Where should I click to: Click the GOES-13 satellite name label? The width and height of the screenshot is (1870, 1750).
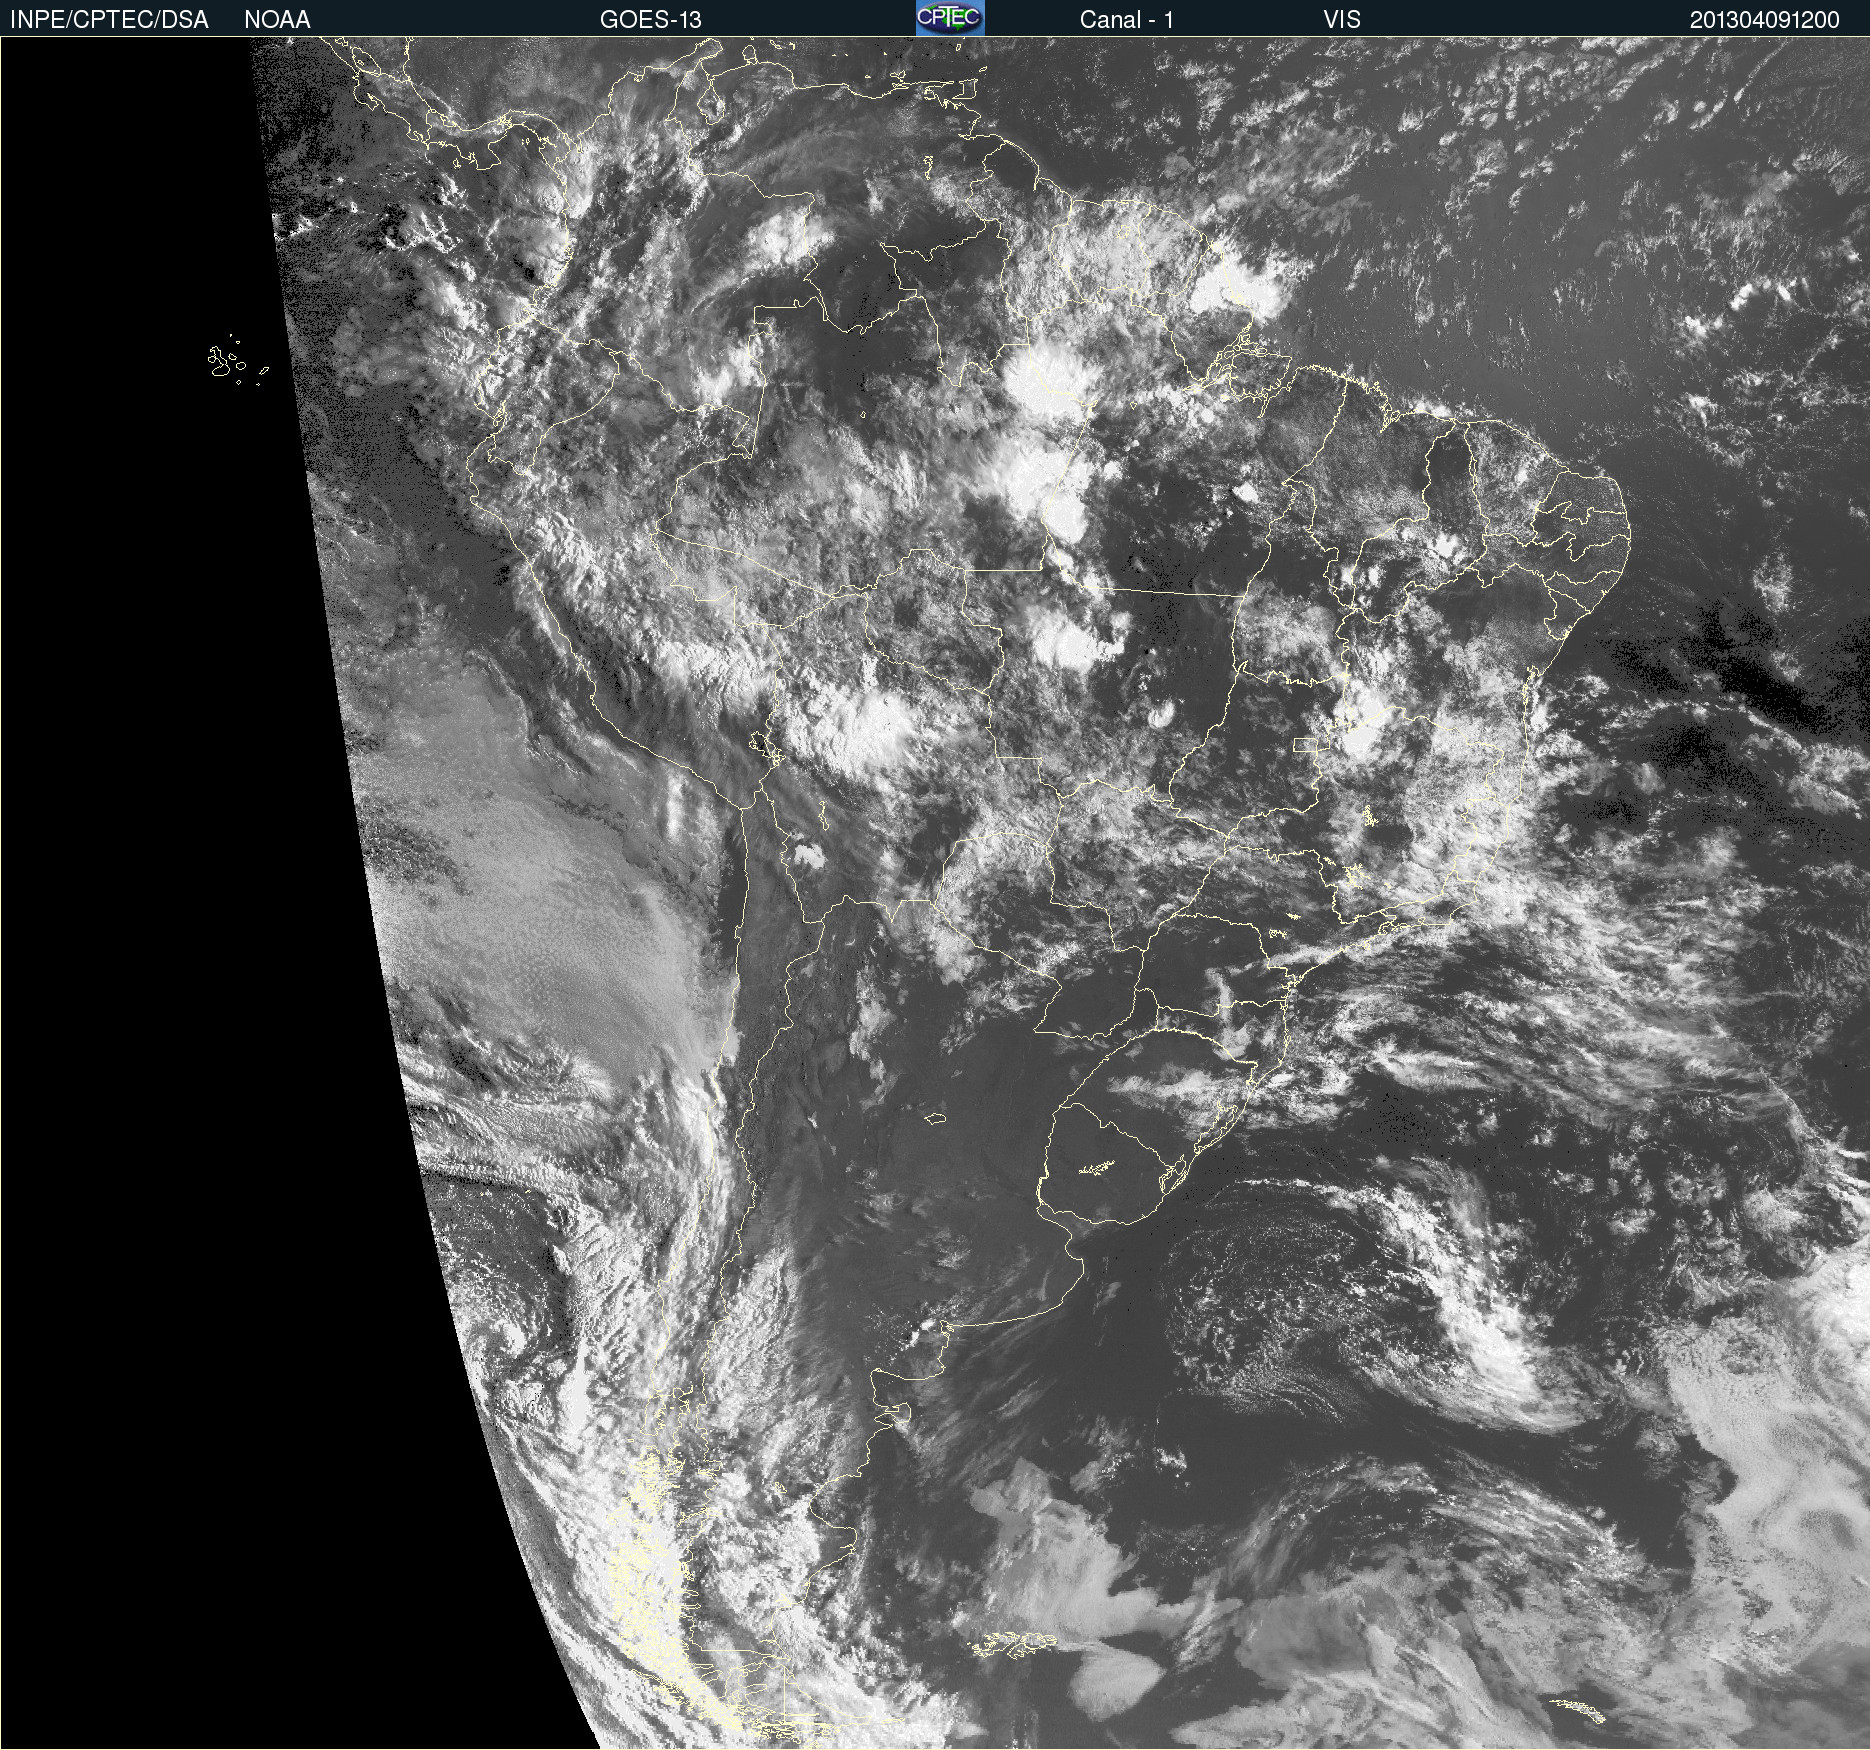651,20
